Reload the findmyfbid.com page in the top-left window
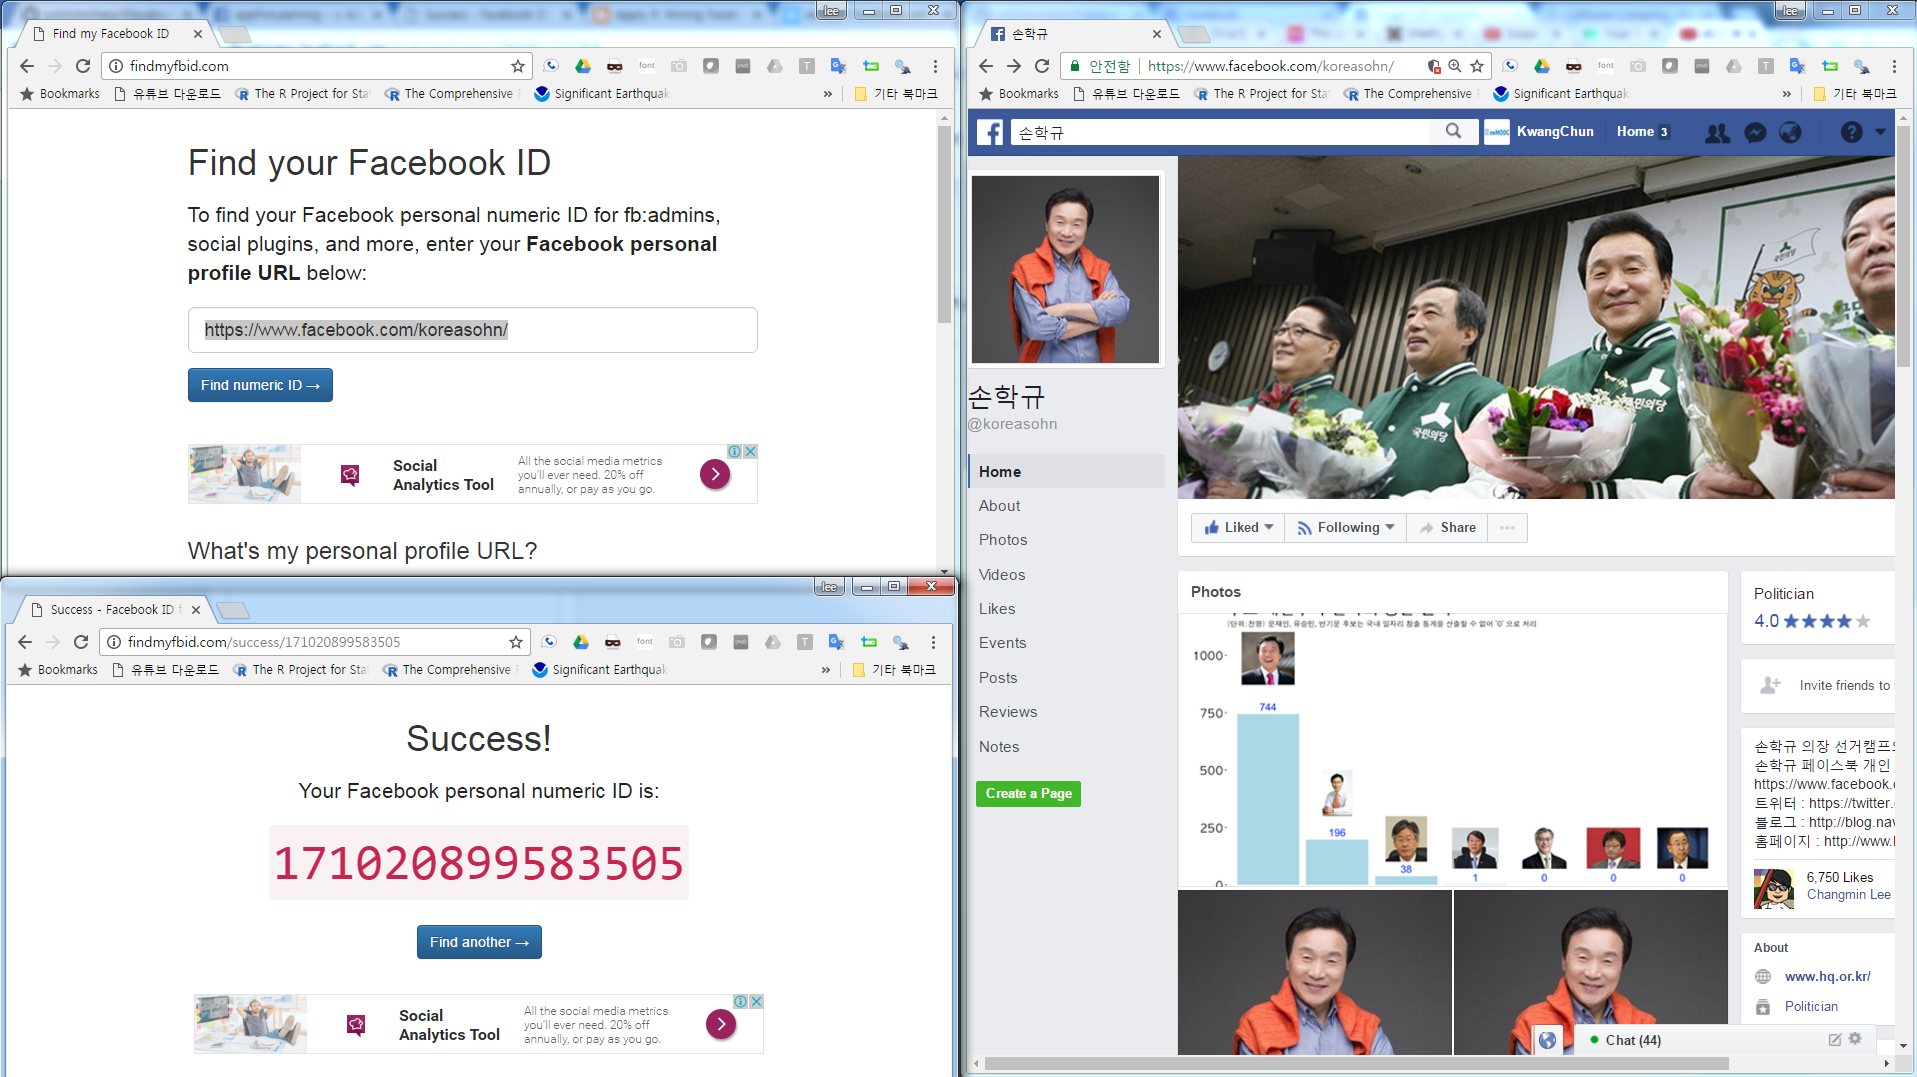The width and height of the screenshot is (1917, 1077). click(x=83, y=66)
